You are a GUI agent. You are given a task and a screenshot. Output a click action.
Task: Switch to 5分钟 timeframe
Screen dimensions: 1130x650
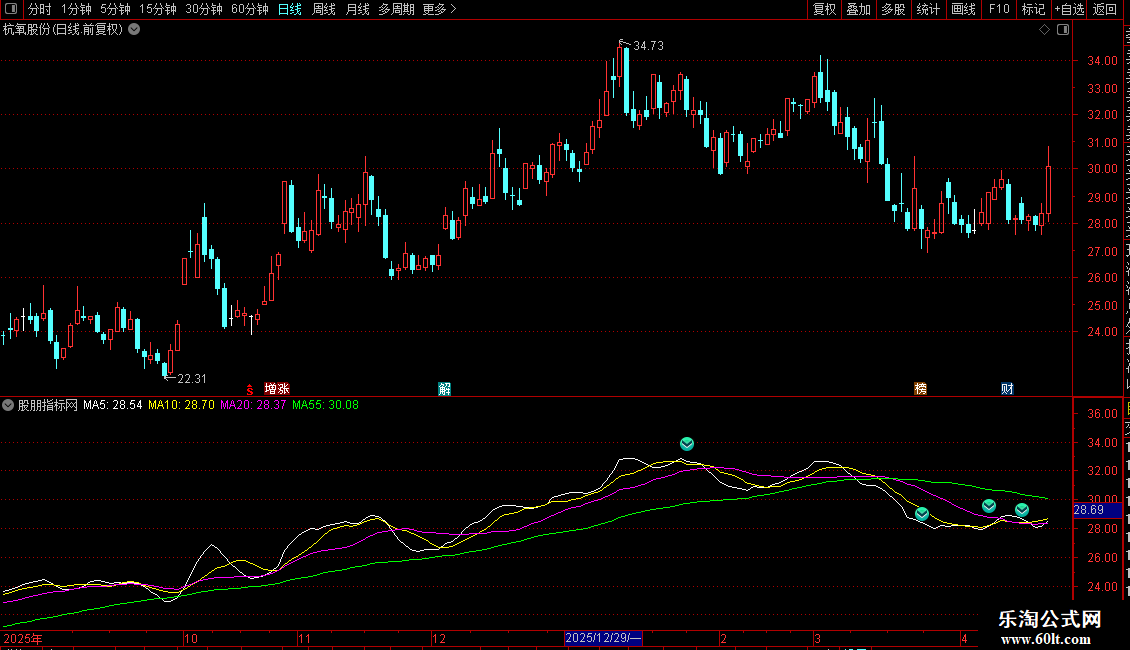click(x=115, y=9)
